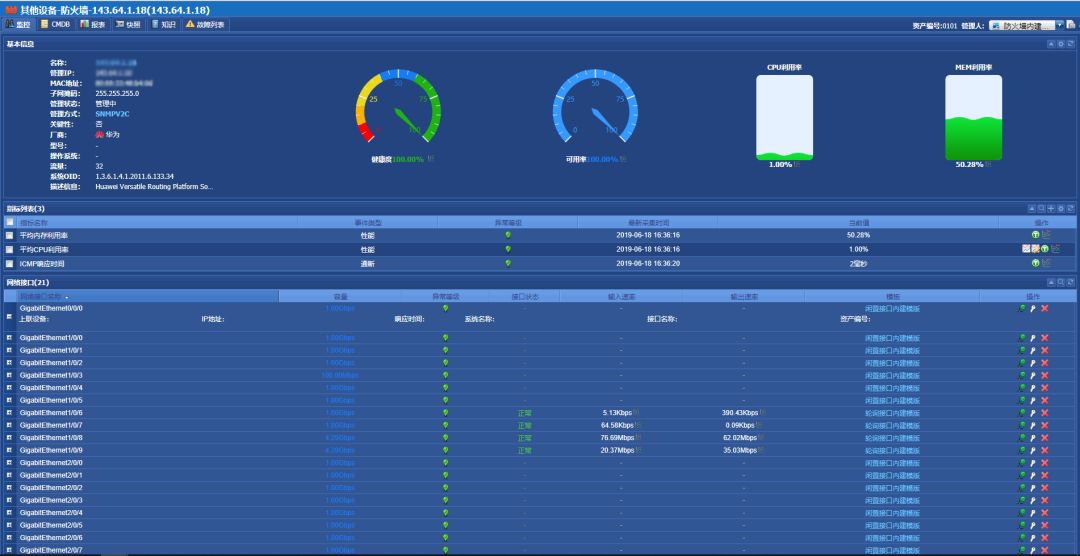
Task: Click document icon beside 管理人 dropdown
Action: click(x=1070, y=25)
